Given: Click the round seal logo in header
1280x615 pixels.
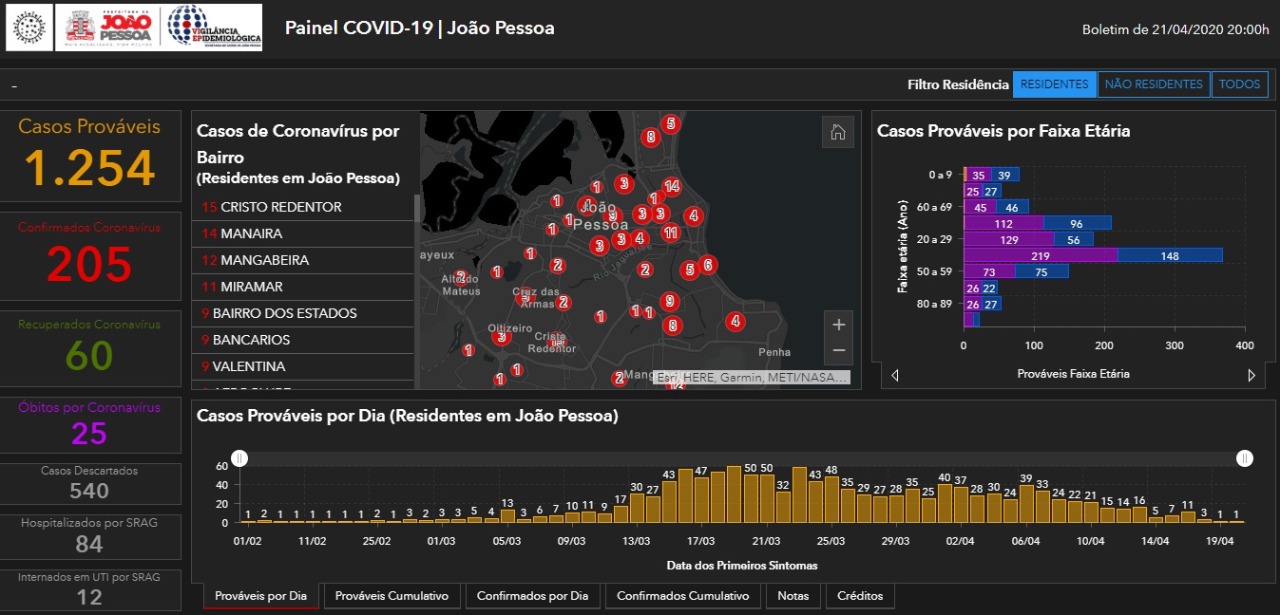Looking at the screenshot, I should pos(30,27).
